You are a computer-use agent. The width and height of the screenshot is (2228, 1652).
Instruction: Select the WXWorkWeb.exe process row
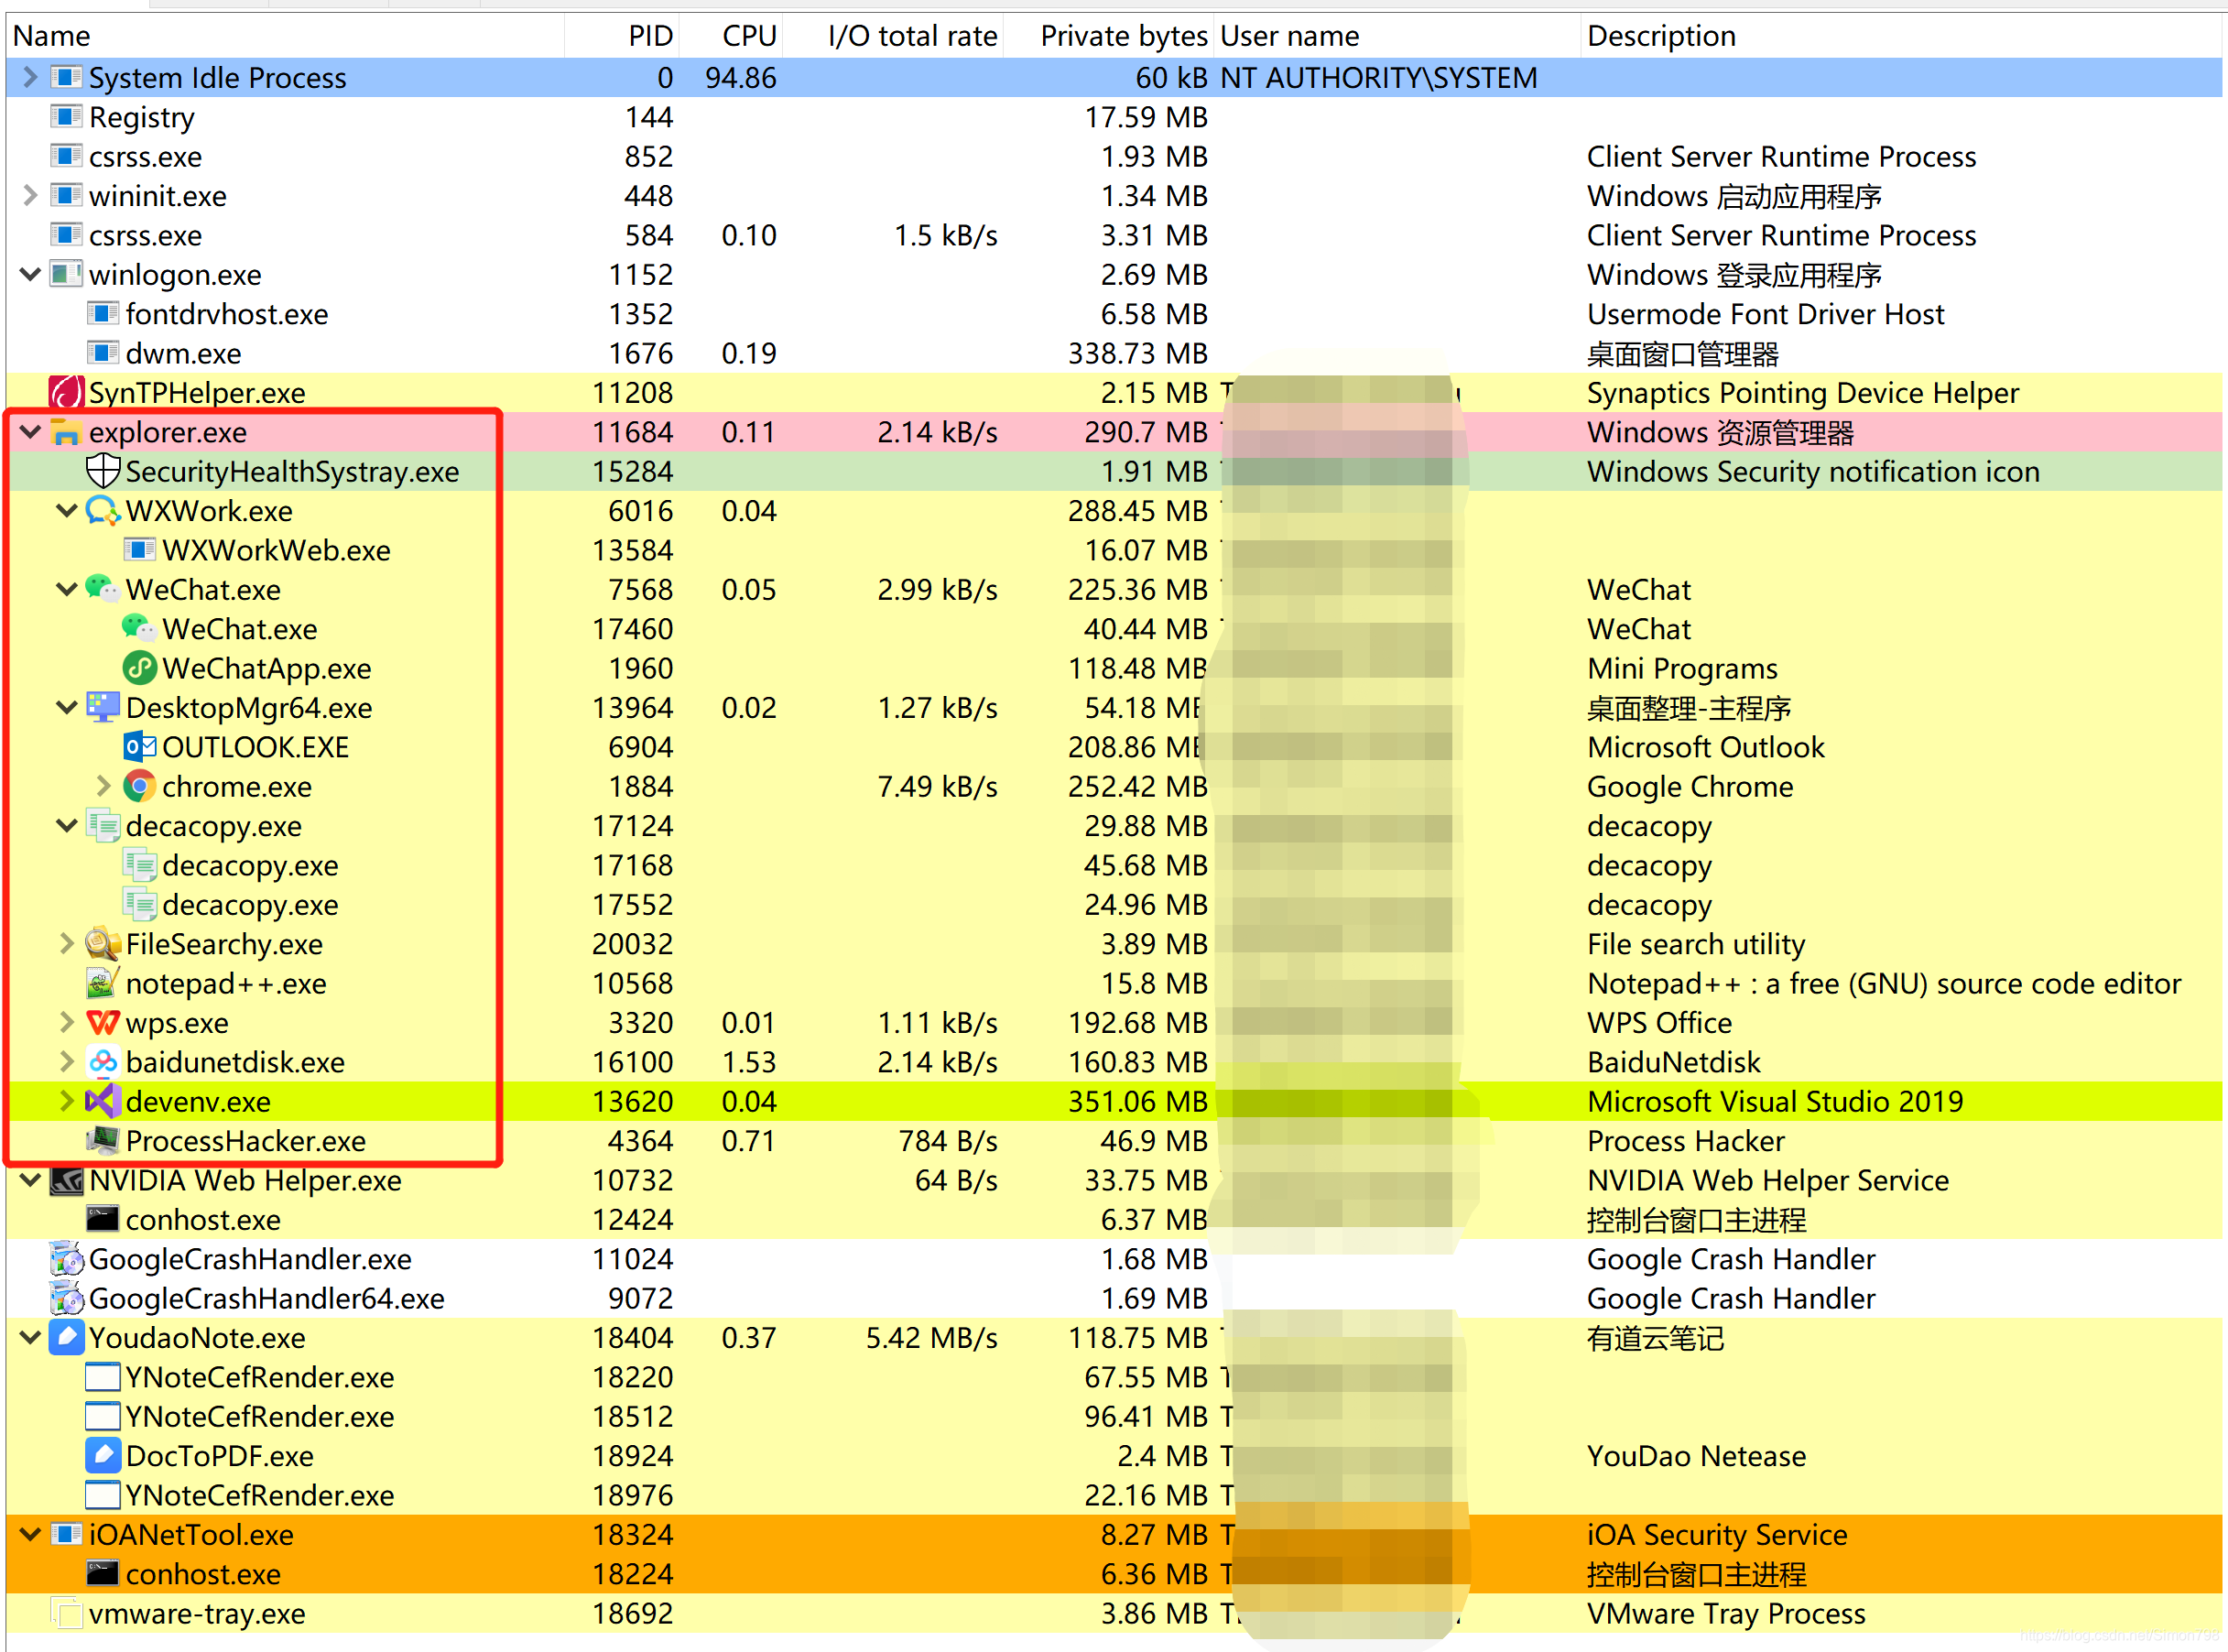pyautogui.click(x=1114, y=550)
